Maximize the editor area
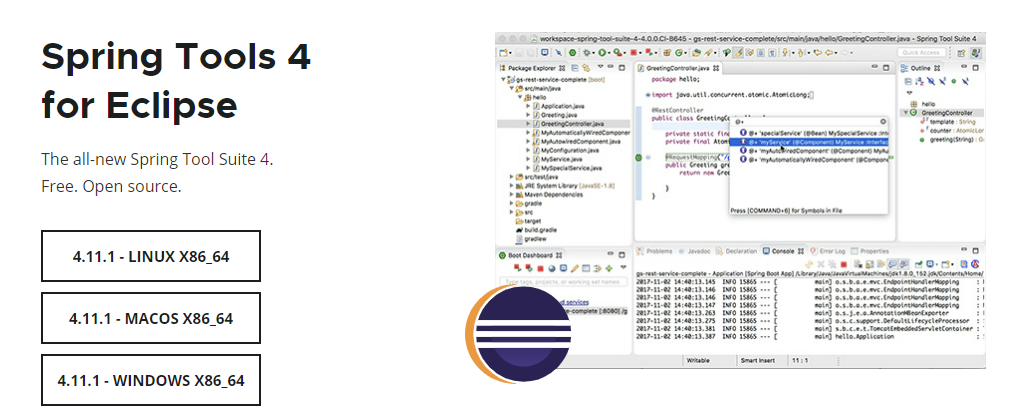Screen dimensions: 1017x420 (886, 68)
